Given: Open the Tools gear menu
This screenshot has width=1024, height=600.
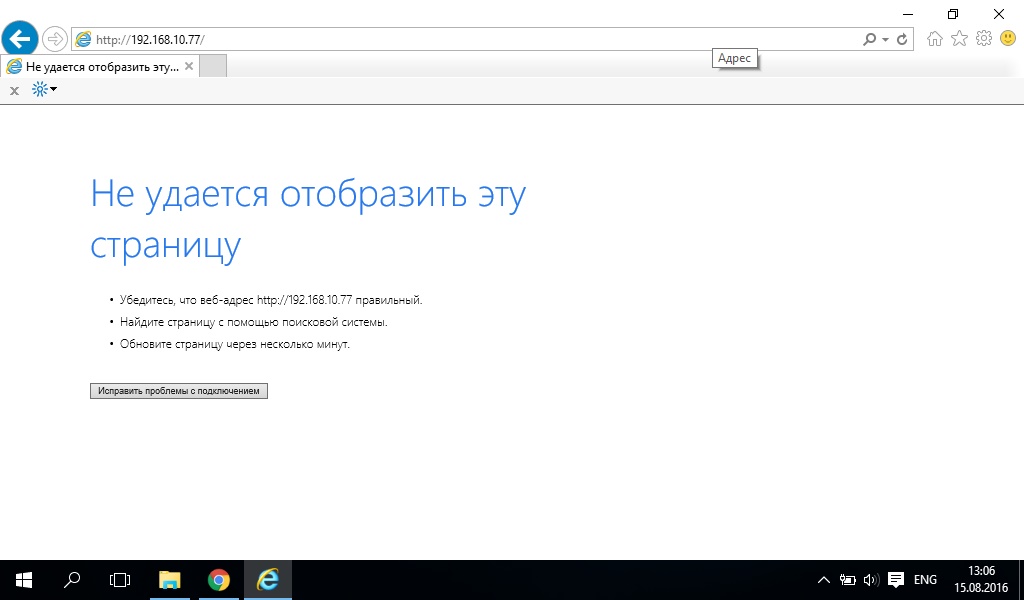Looking at the screenshot, I should [983, 39].
